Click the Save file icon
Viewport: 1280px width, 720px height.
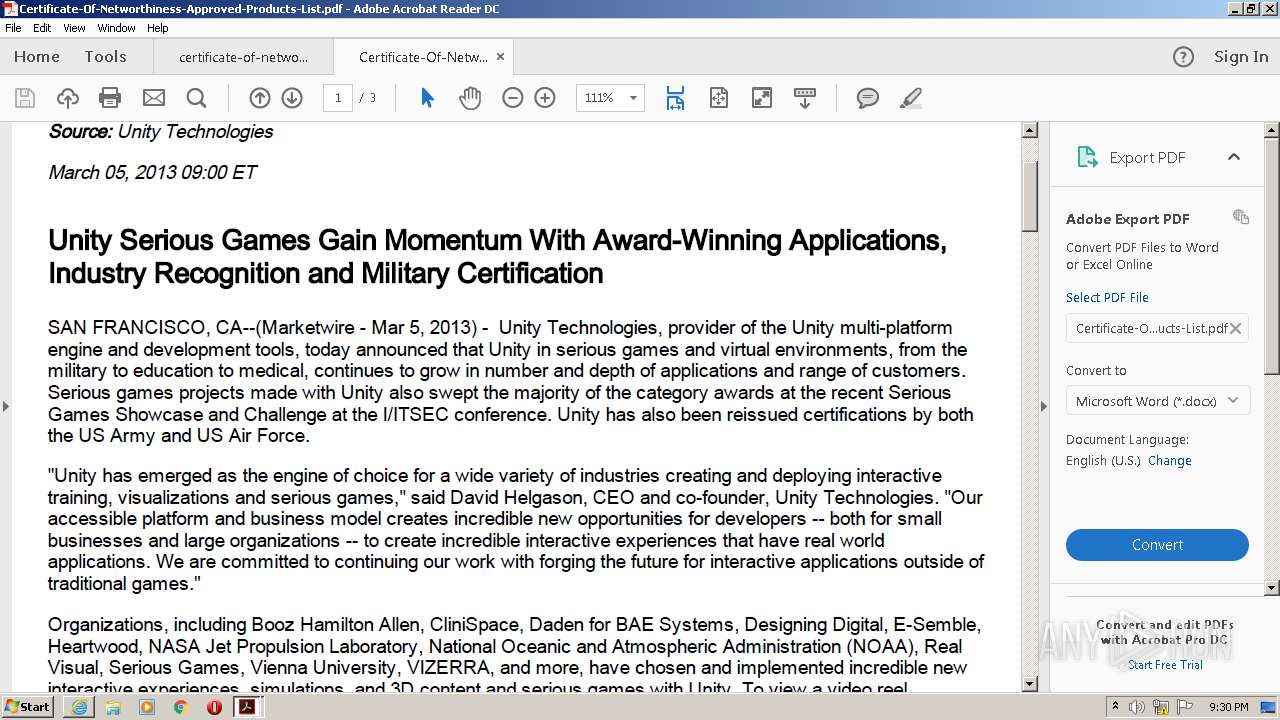(25, 98)
